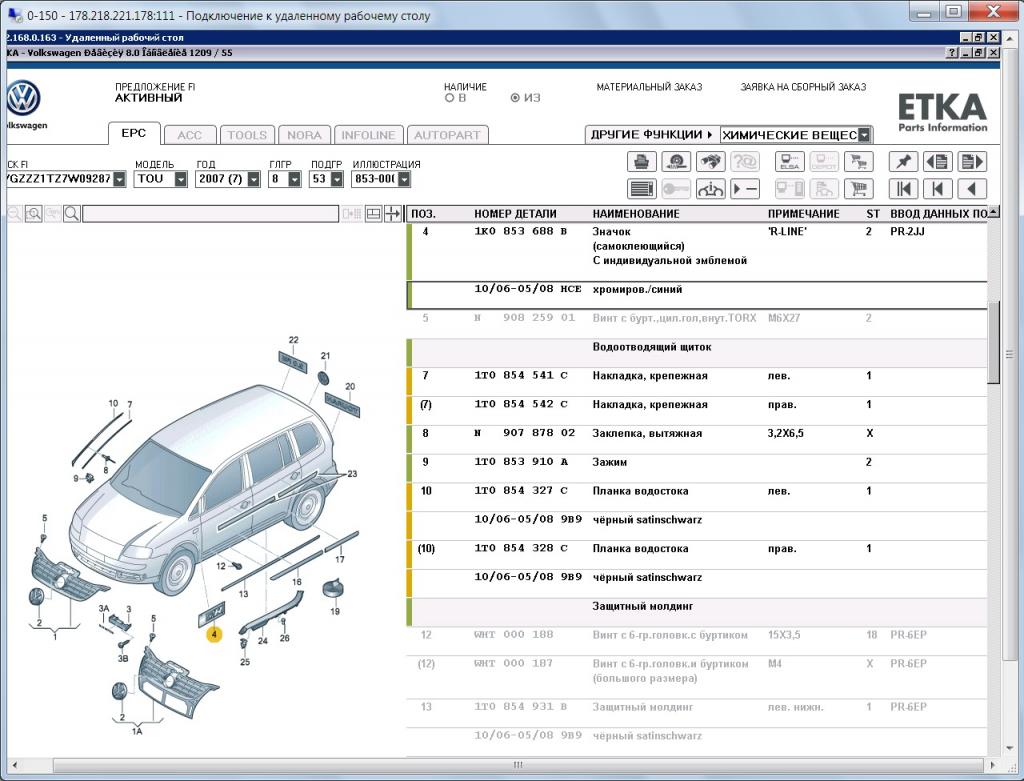Expand the ПОДГР dropdown showing 53
The image size is (1024, 781).
(337, 179)
